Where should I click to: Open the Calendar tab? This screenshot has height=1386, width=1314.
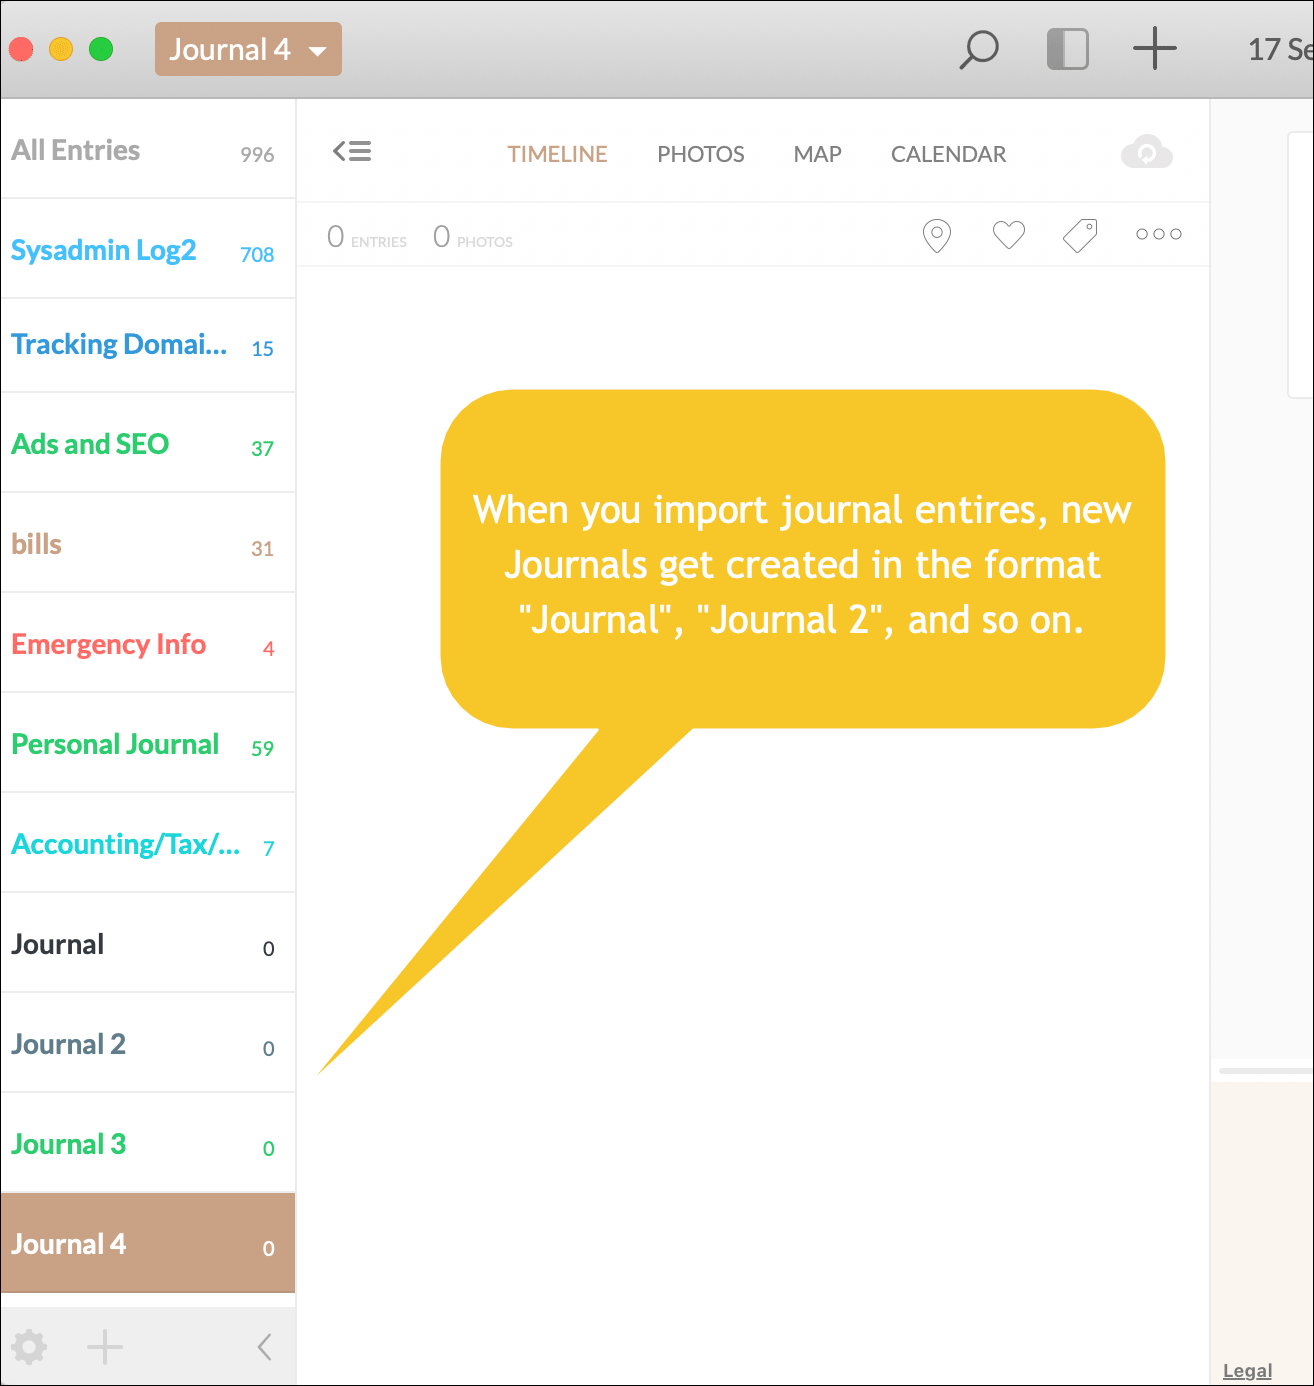[x=948, y=154]
